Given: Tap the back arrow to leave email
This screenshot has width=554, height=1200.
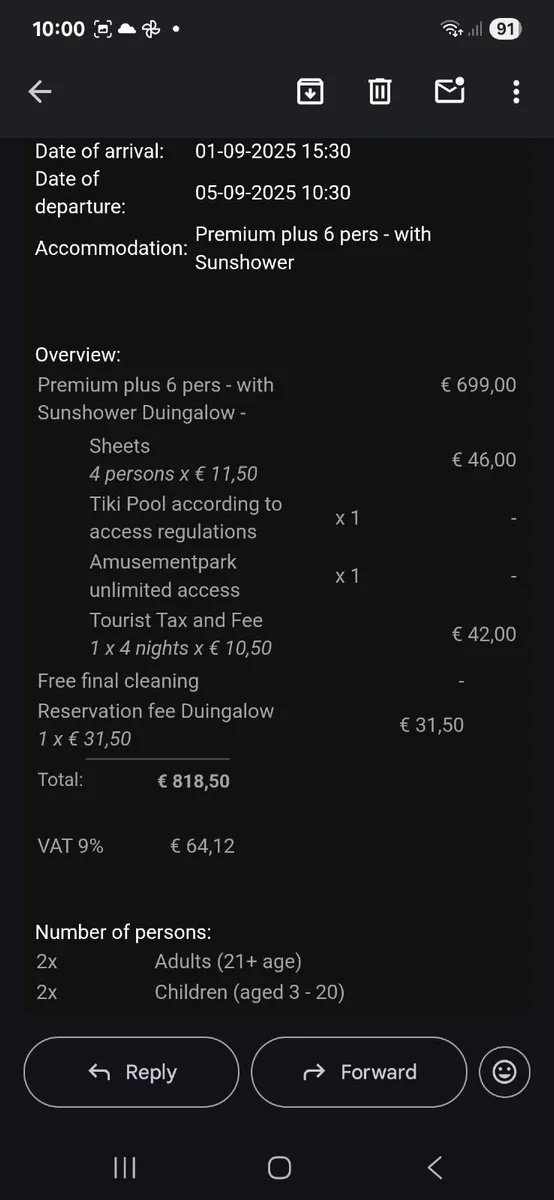Looking at the screenshot, I should pos(40,92).
